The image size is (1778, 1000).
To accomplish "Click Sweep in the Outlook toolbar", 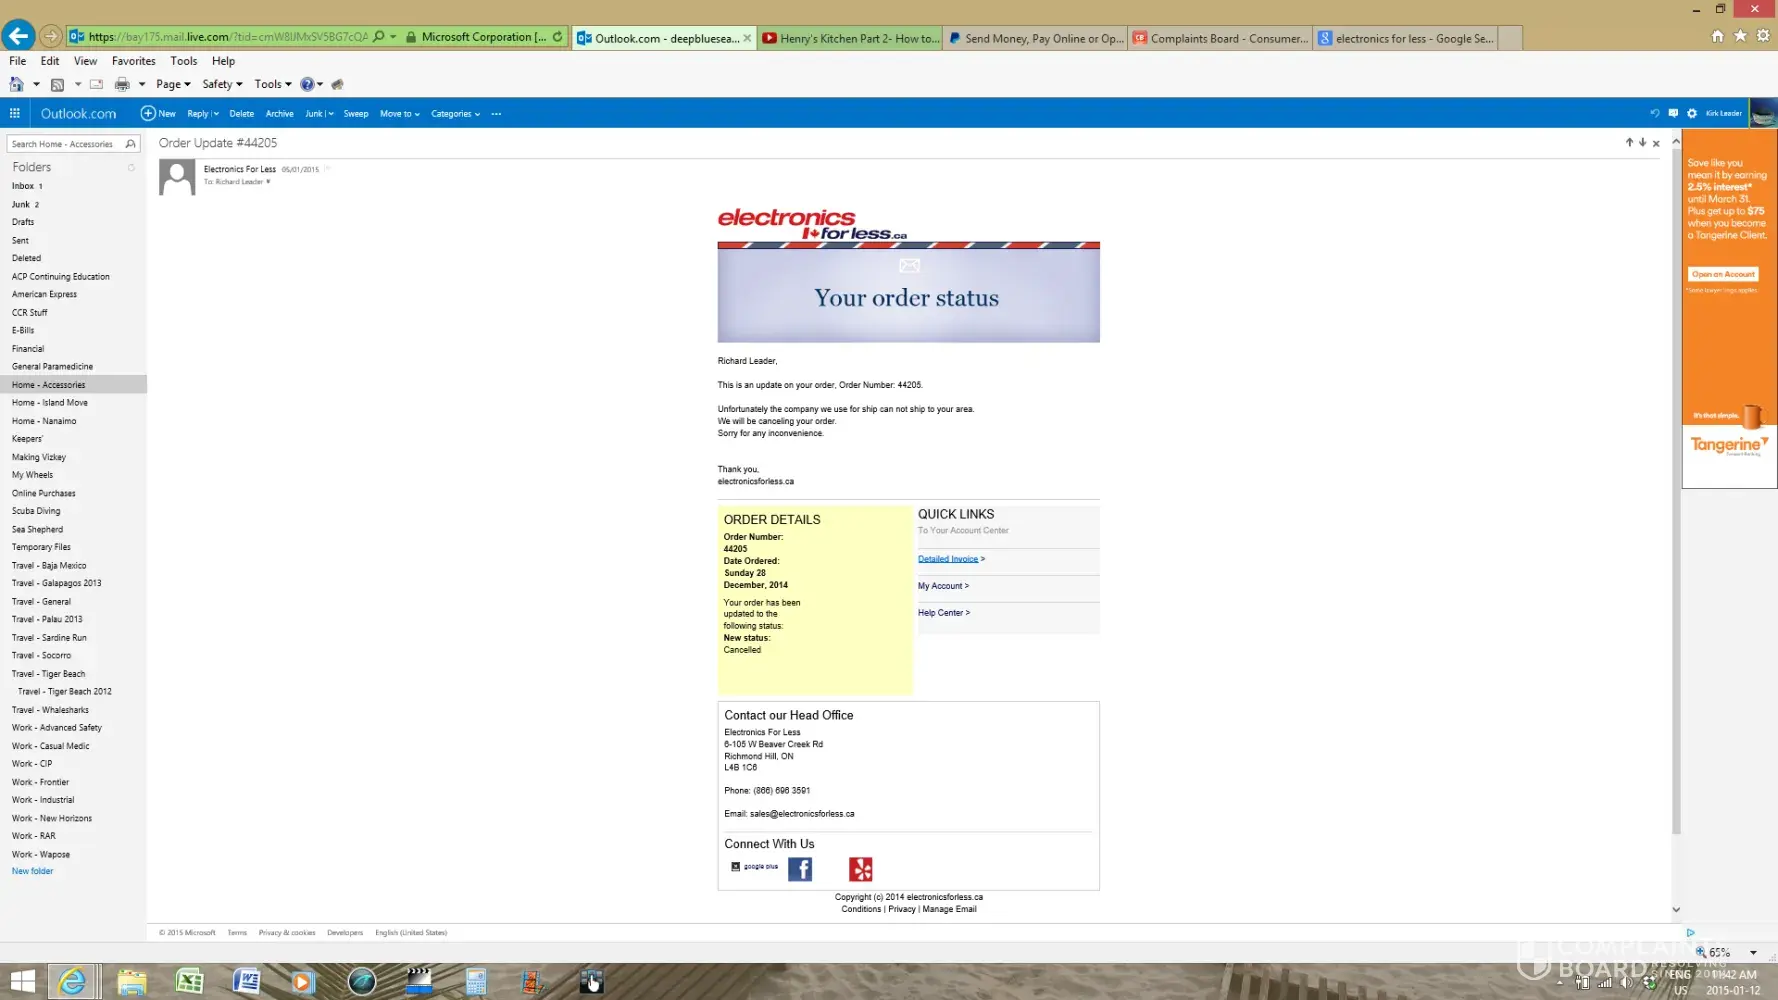I will click(x=356, y=114).
